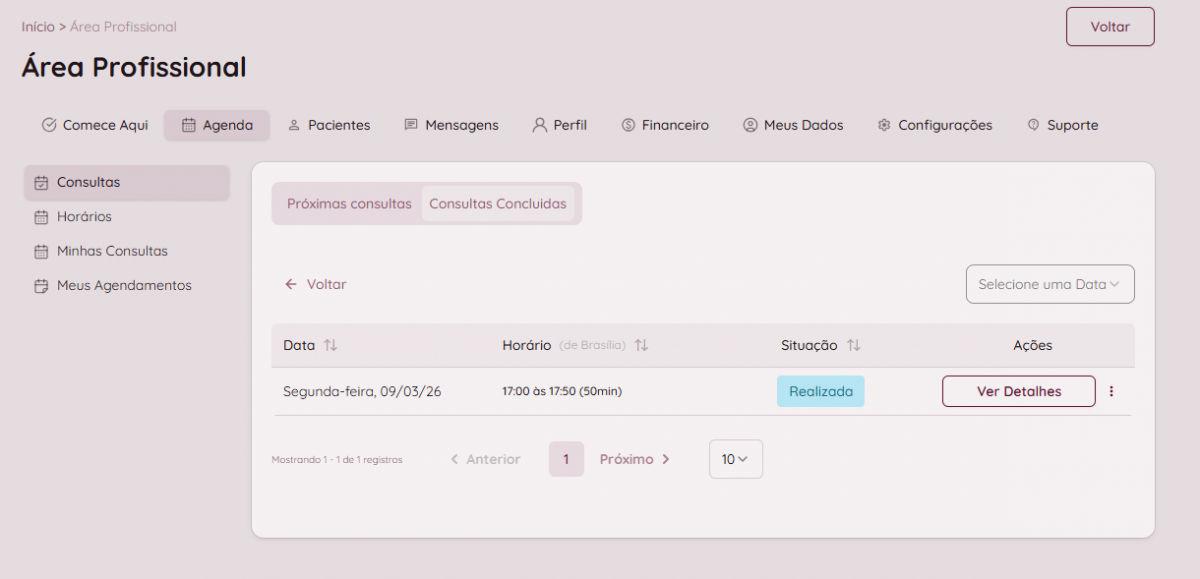1200x579 pixels.
Task: Switch to Próximas consultas tab
Action: 349,204
